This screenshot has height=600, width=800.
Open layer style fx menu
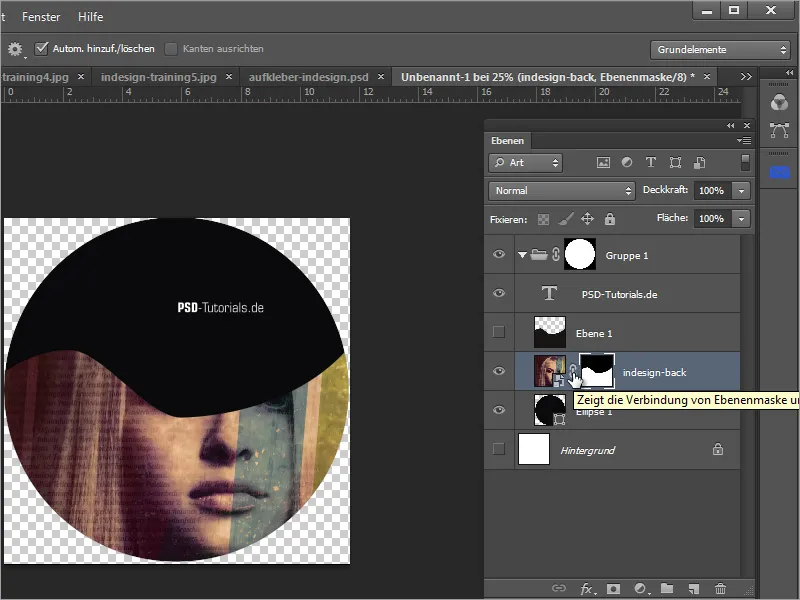click(x=587, y=589)
